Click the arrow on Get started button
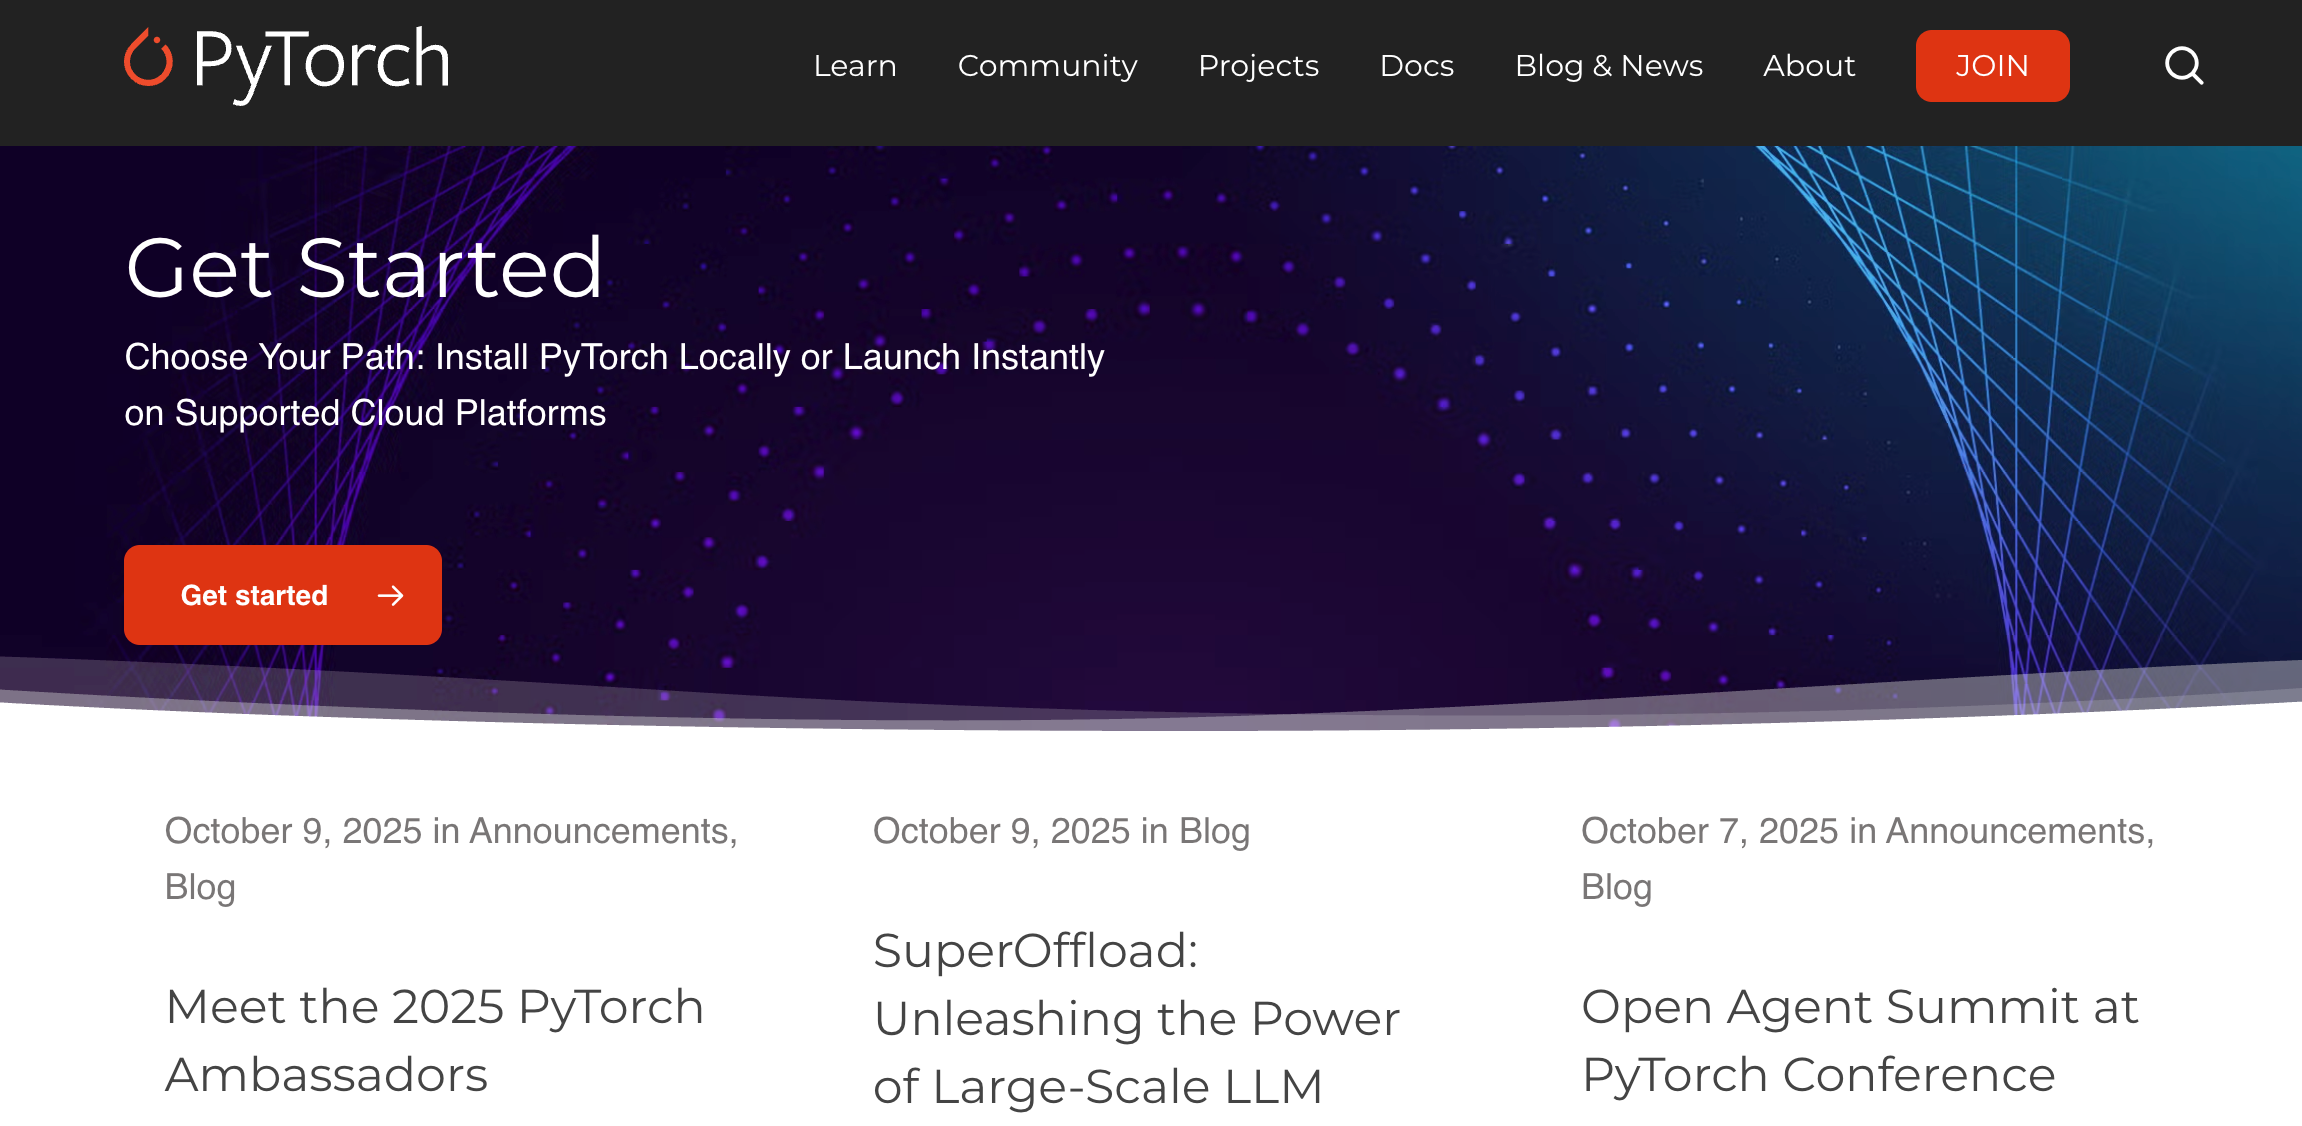The height and width of the screenshot is (1126, 2302). pyautogui.click(x=390, y=596)
